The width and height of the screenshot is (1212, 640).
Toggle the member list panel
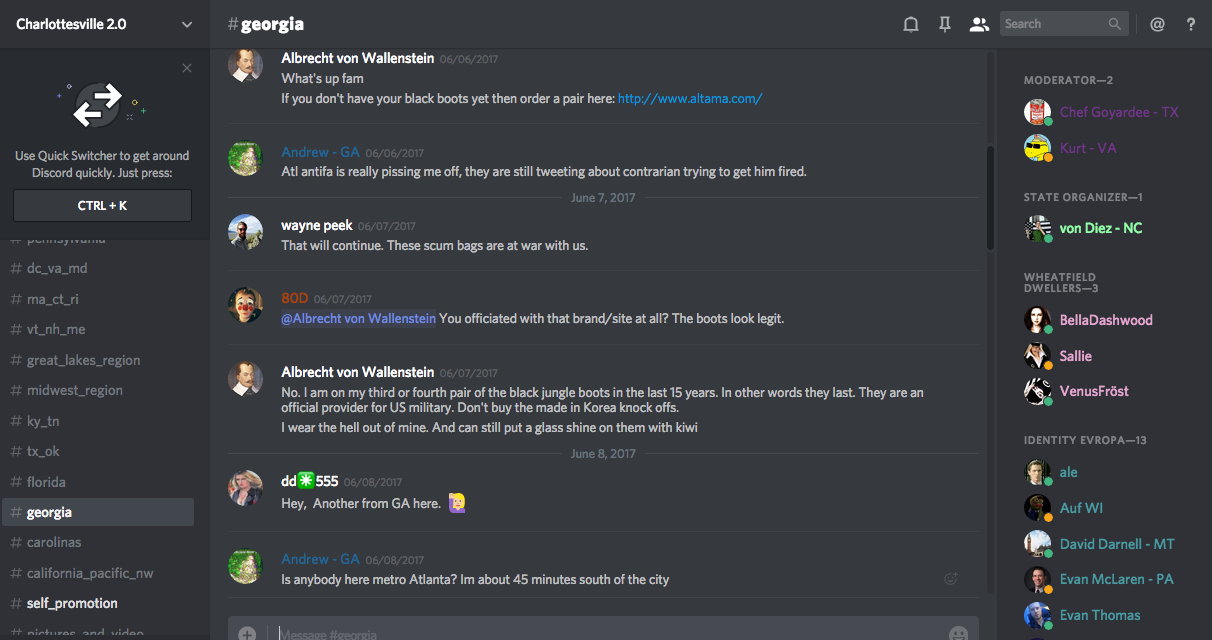(979, 24)
